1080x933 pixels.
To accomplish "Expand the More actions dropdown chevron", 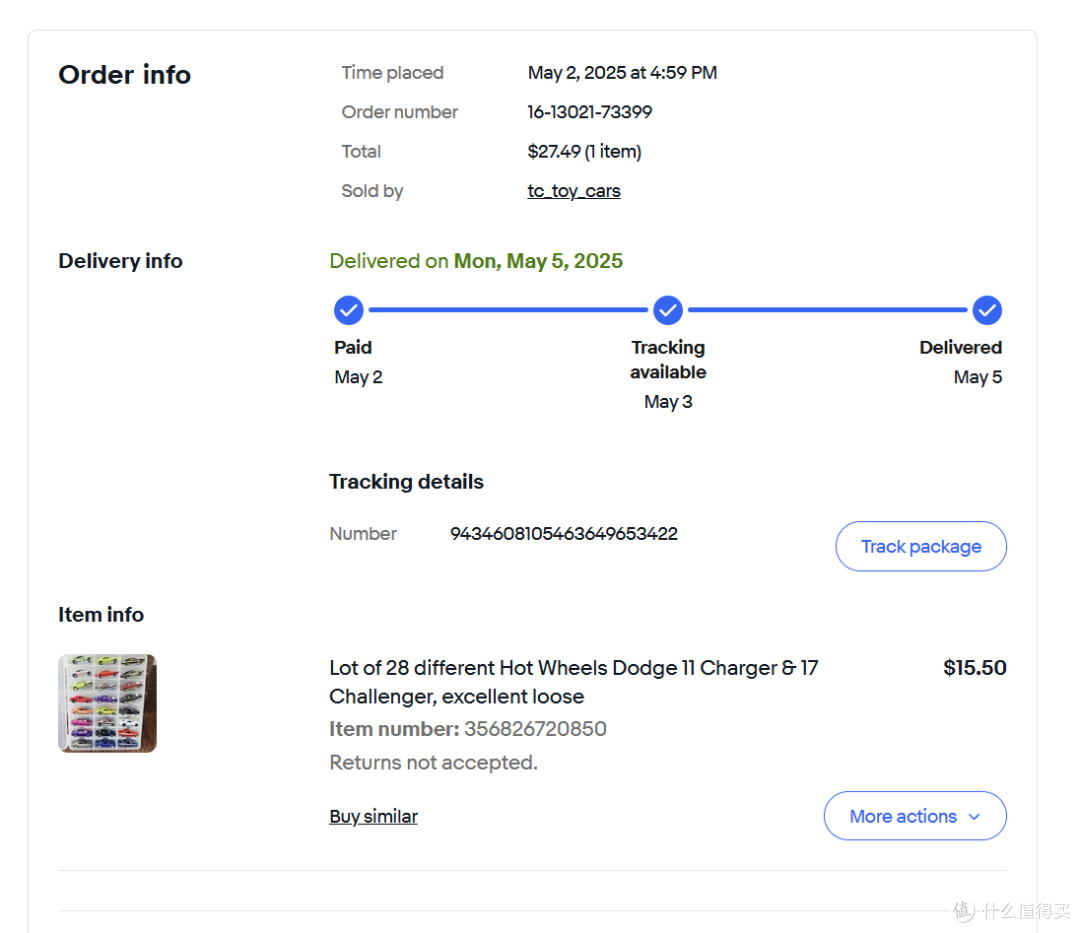I will [974, 817].
